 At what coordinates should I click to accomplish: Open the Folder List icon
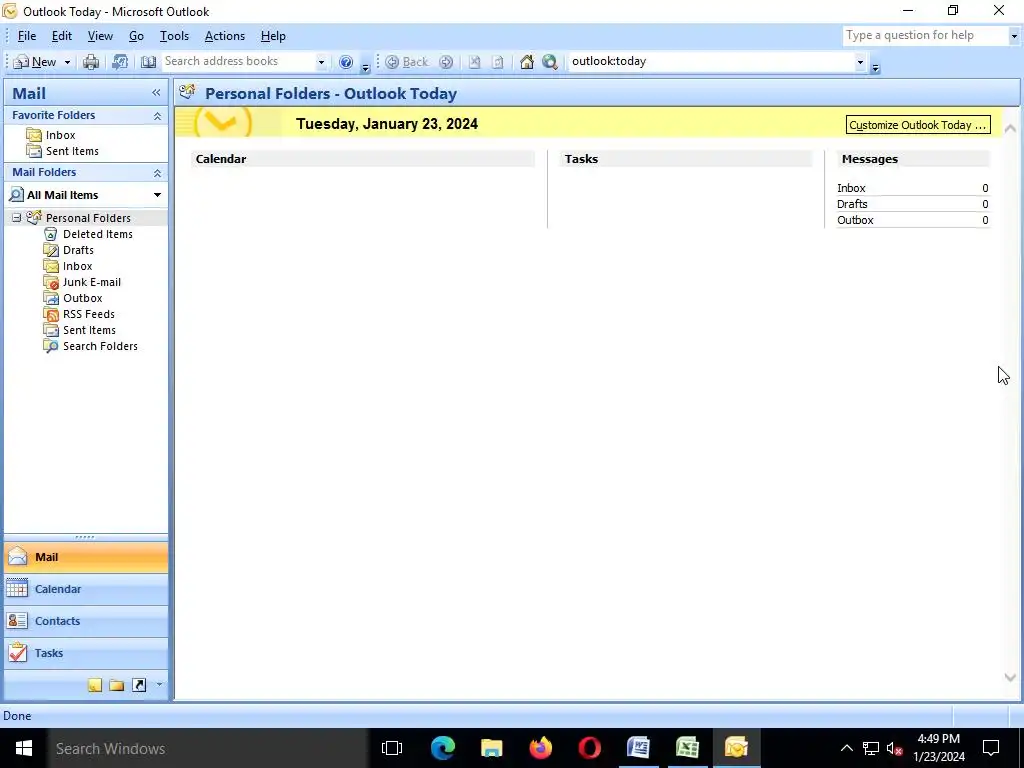tap(117, 685)
